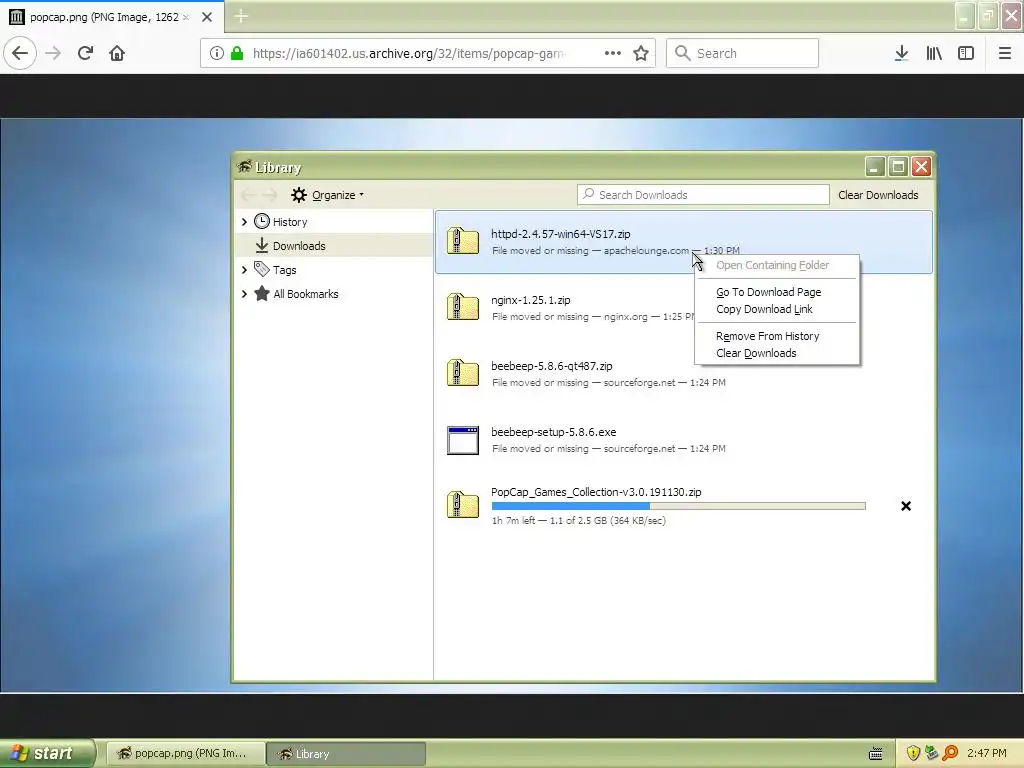Bookmark this page with the star icon
This screenshot has width=1024, height=768.
(x=641, y=53)
